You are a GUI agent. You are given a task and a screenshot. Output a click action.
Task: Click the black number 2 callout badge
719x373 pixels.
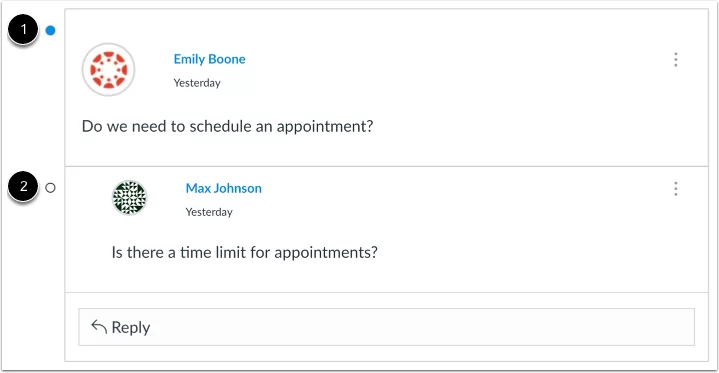[x=23, y=187]
